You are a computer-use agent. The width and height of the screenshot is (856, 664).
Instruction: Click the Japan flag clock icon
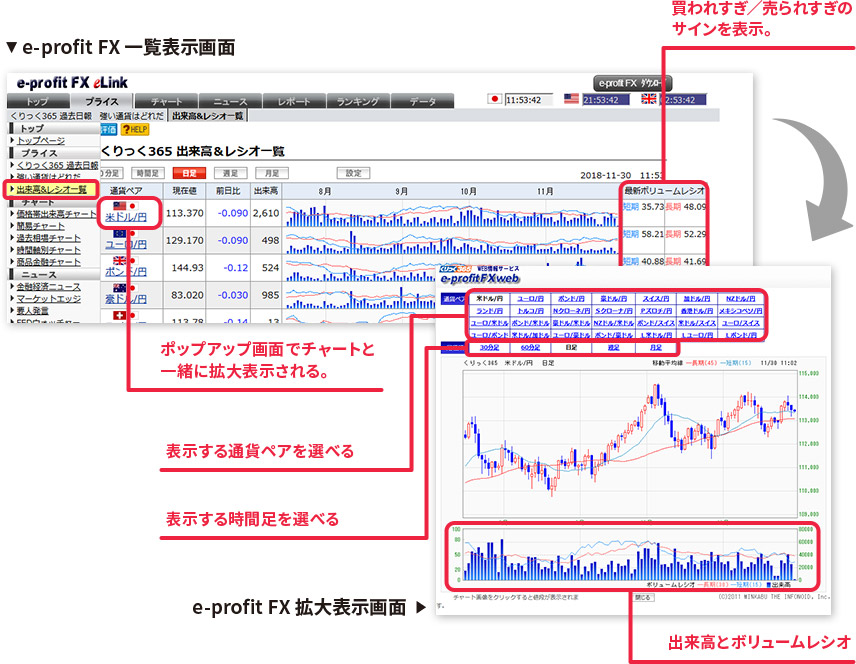495,99
